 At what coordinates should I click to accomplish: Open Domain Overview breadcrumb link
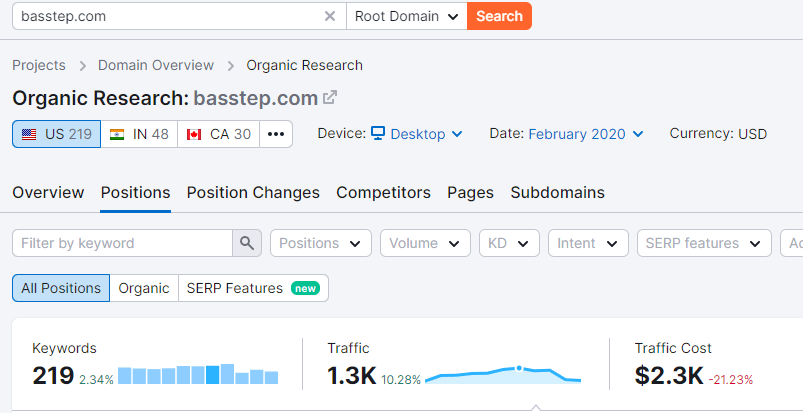[156, 66]
